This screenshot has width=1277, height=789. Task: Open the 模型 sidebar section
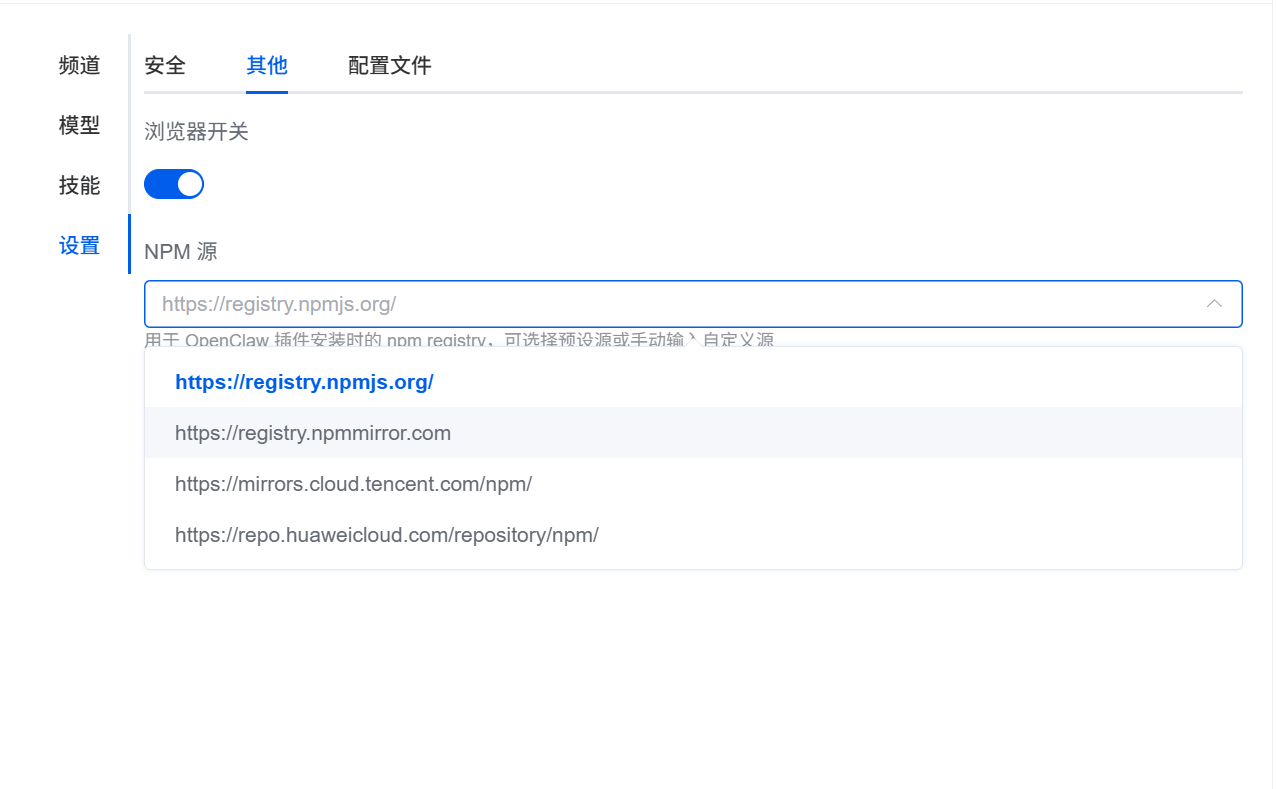tap(80, 126)
